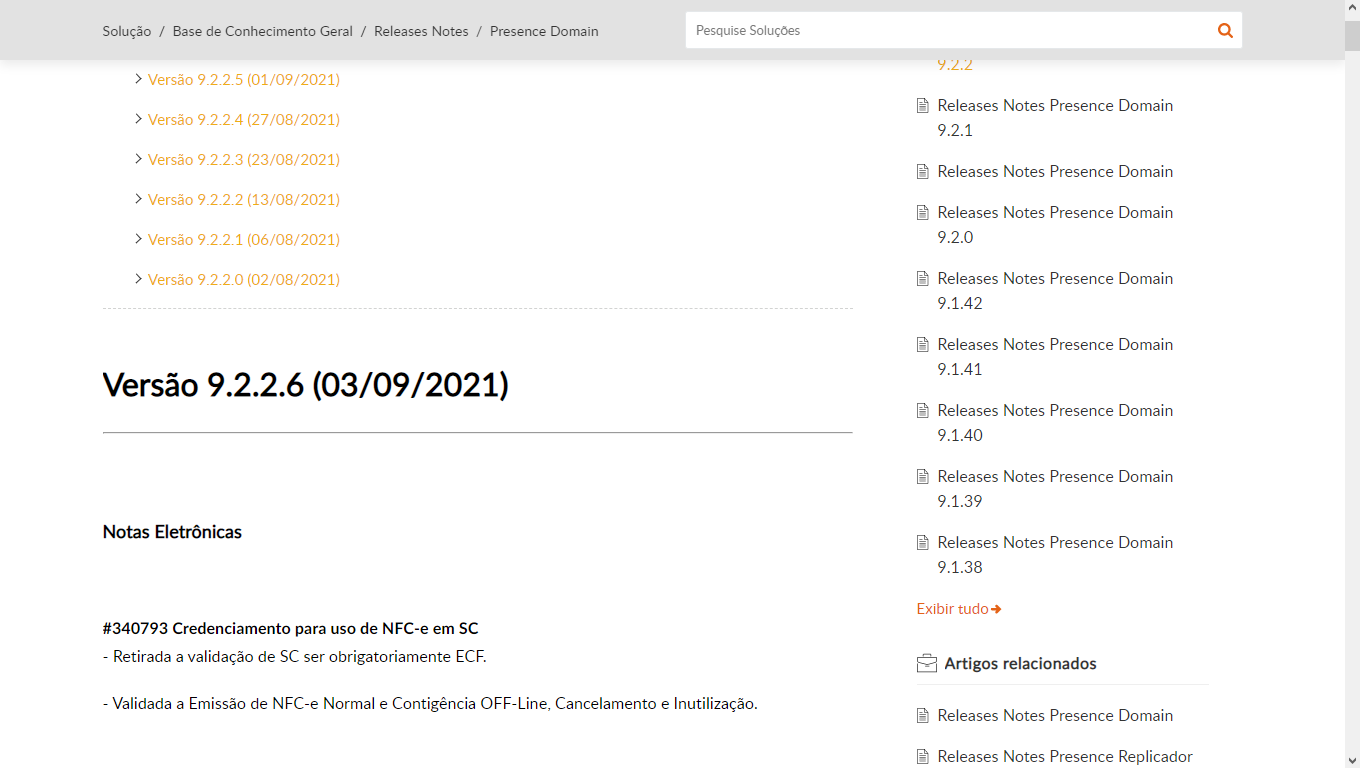Click the document icon beside Releases Notes Presence Replicador
The height and width of the screenshot is (768, 1360).
(923, 756)
